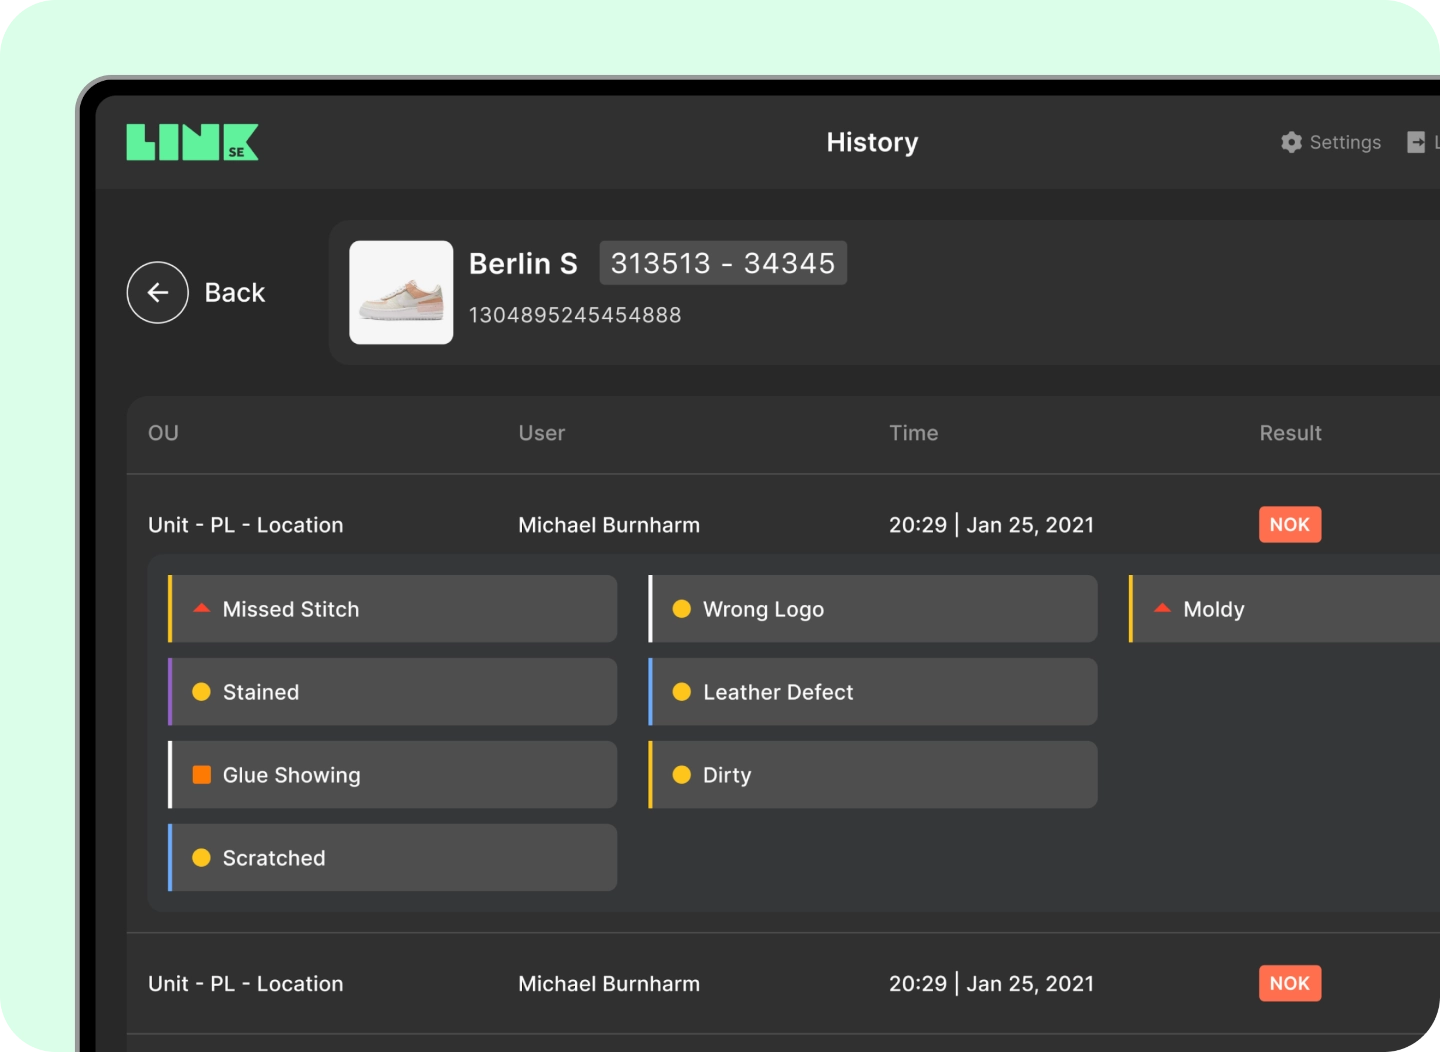The image size is (1440, 1052).
Task: Click the NOK badge on the first row
Action: [1290, 524]
